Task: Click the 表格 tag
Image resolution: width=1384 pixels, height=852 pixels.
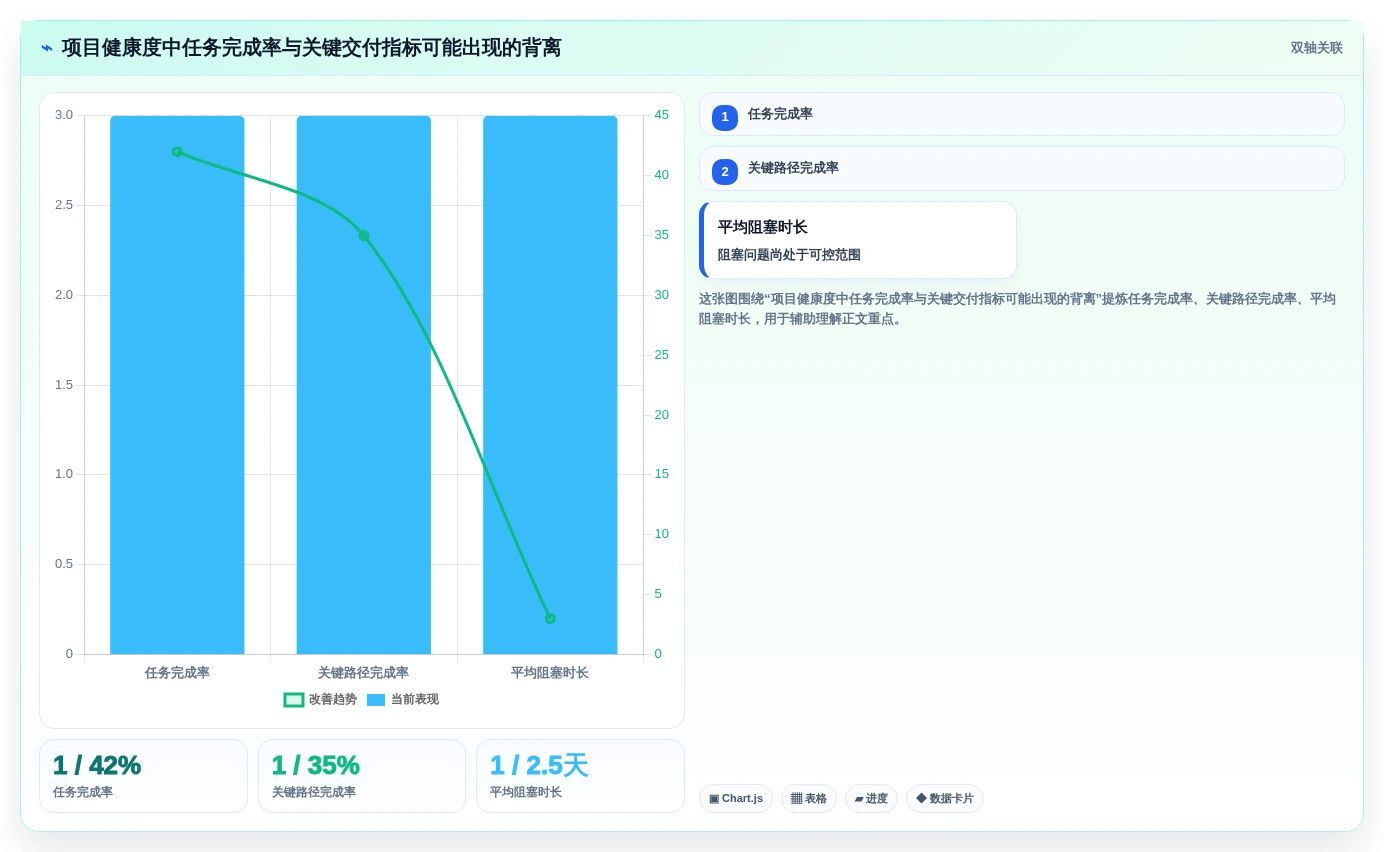Action: click(x=808, y=798)
